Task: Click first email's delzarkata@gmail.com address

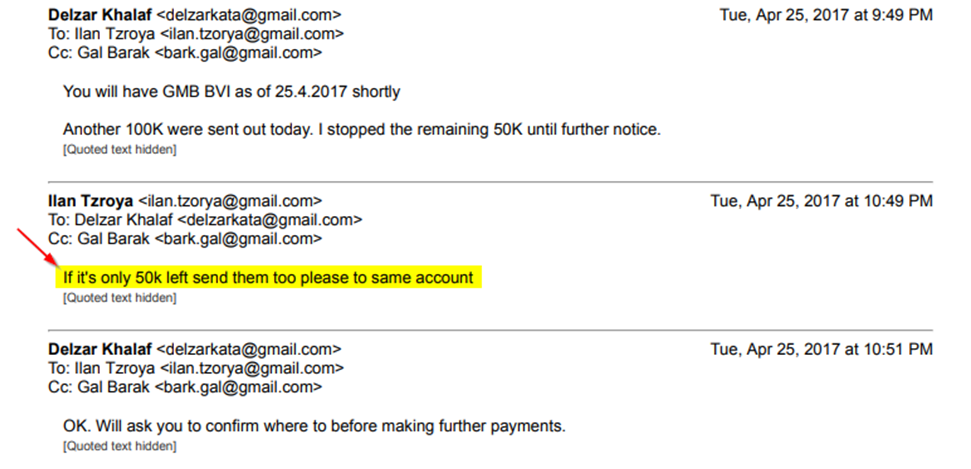Action: [x=249, y=15]
